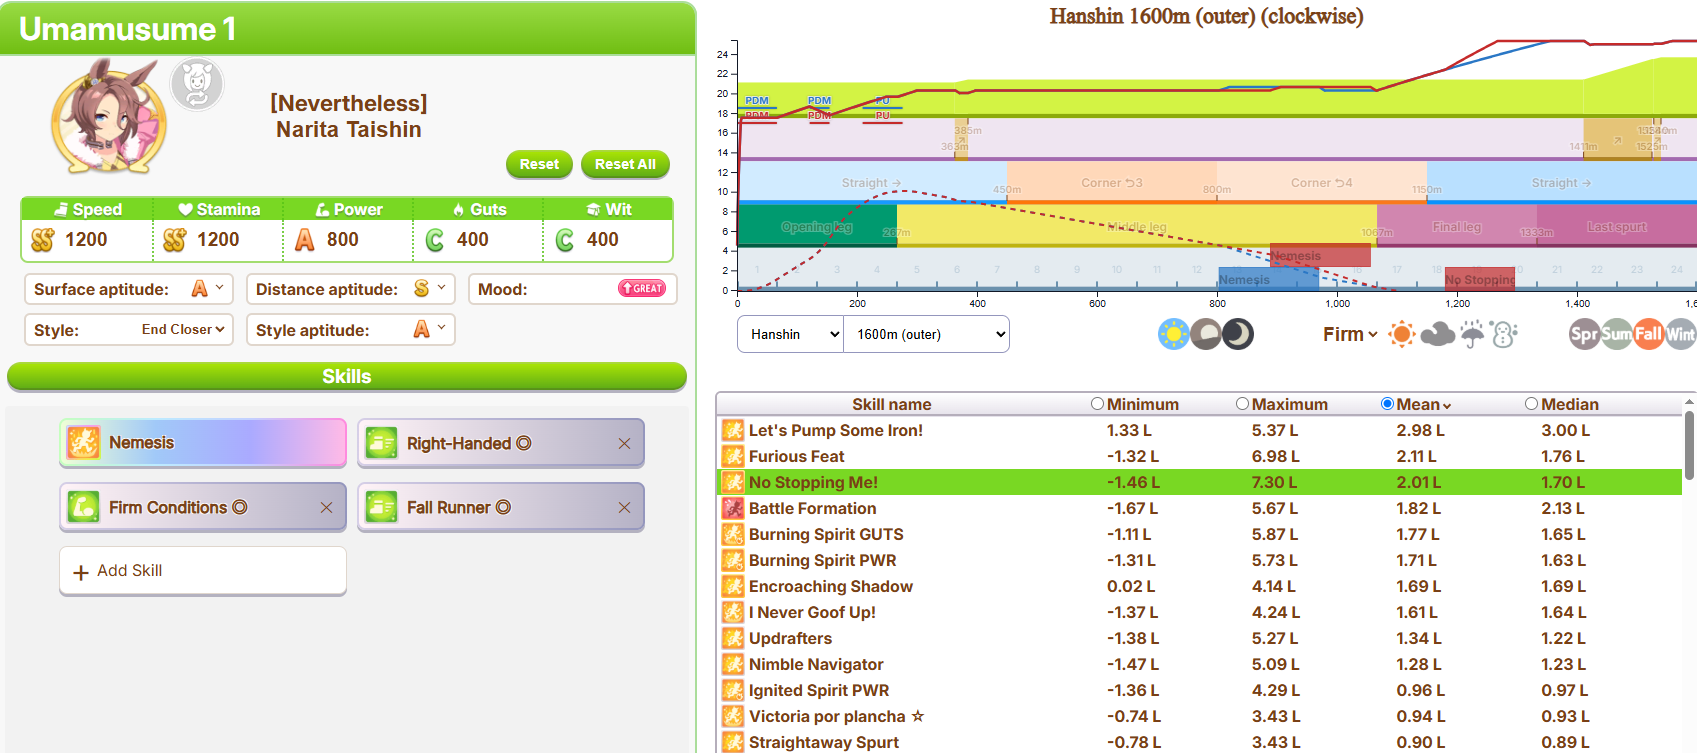The height and width of the screenshot is (753, 1697).
Task: Click the Power value field
Action: 348,240
